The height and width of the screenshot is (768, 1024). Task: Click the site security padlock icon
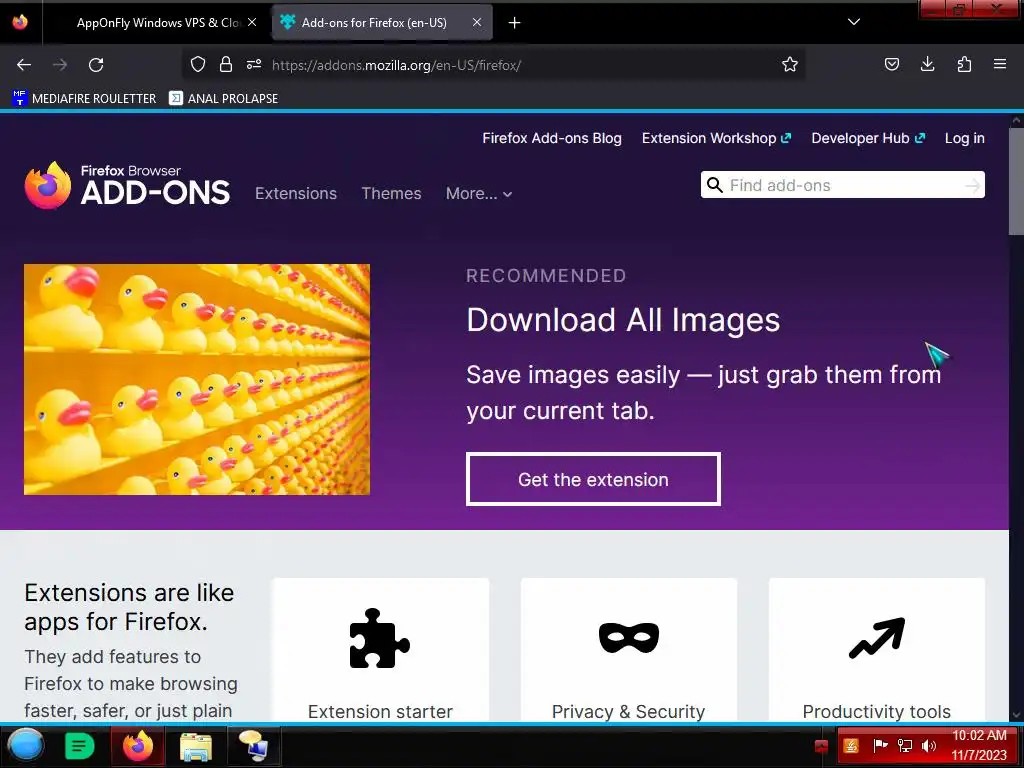coord(226,64)
